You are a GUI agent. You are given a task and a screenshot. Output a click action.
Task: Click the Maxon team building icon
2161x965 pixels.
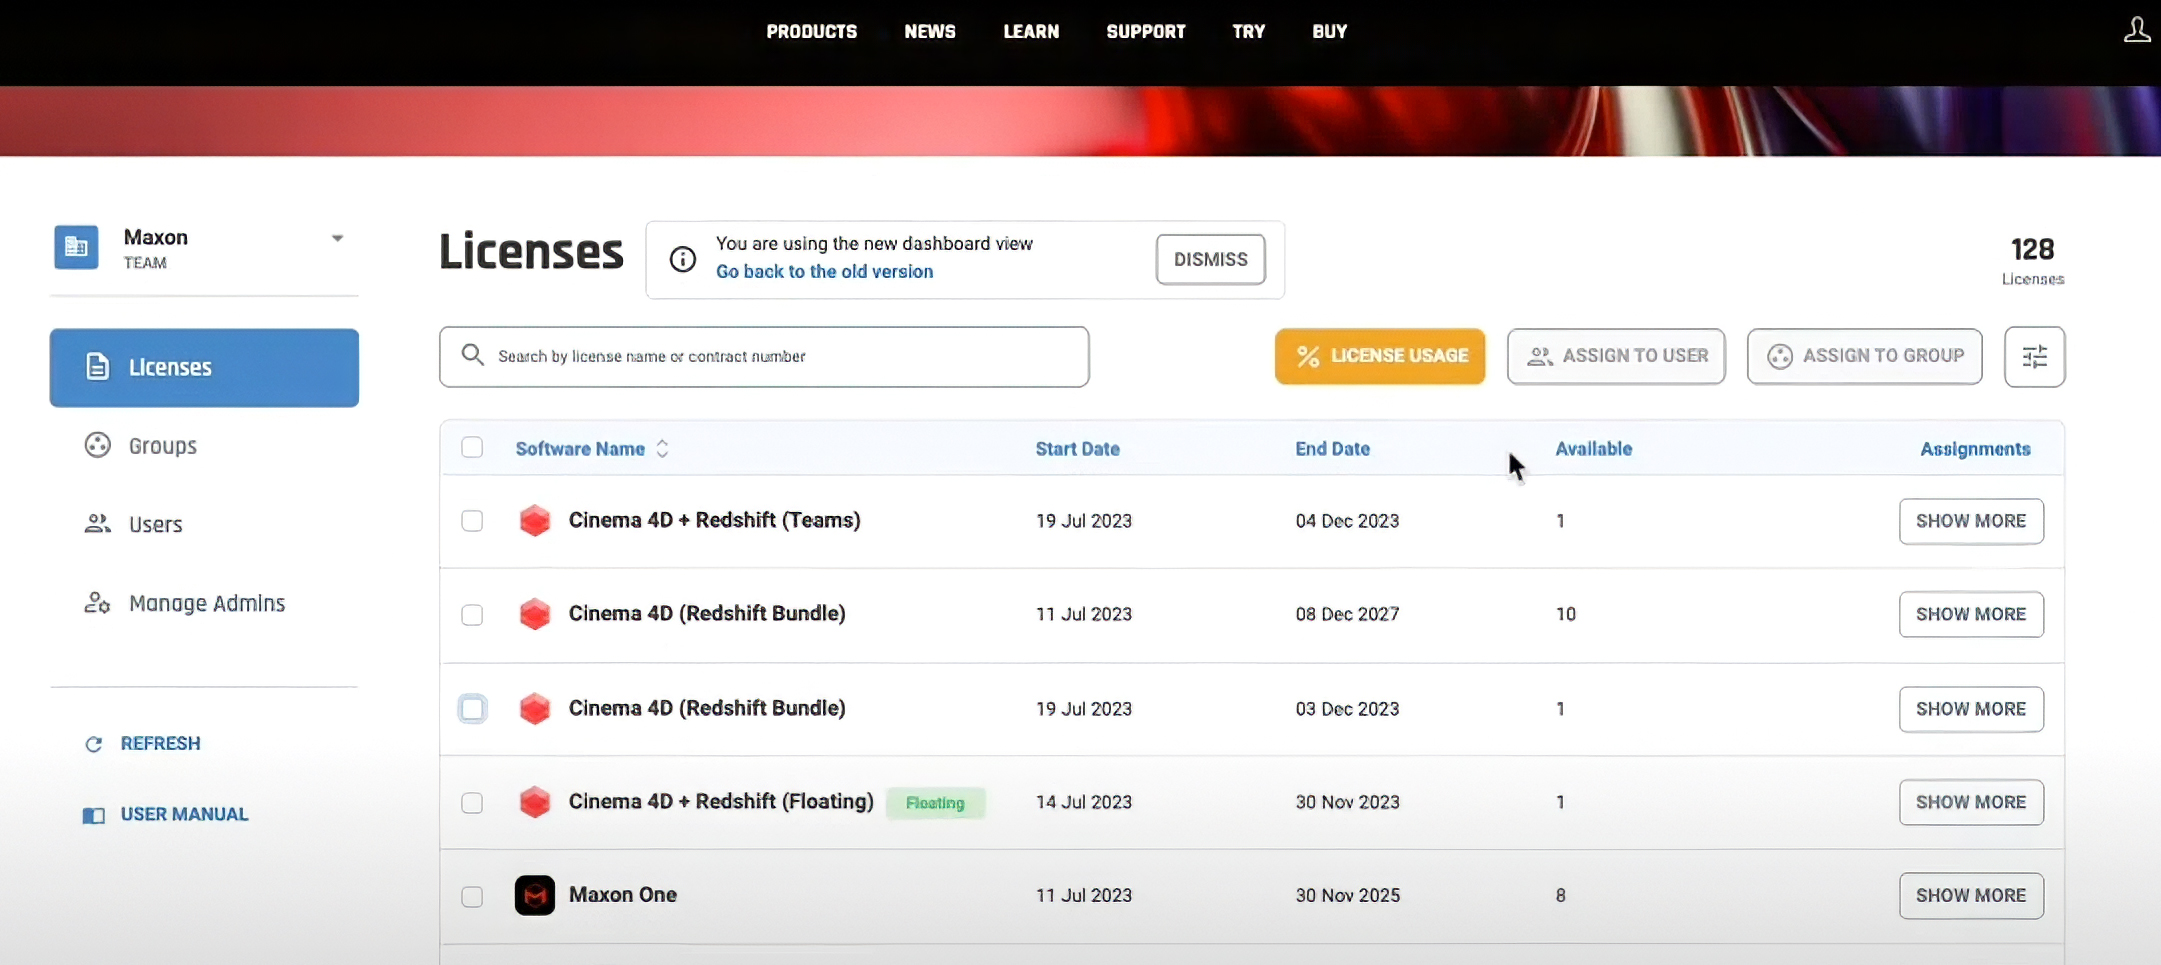click(76, 247)
